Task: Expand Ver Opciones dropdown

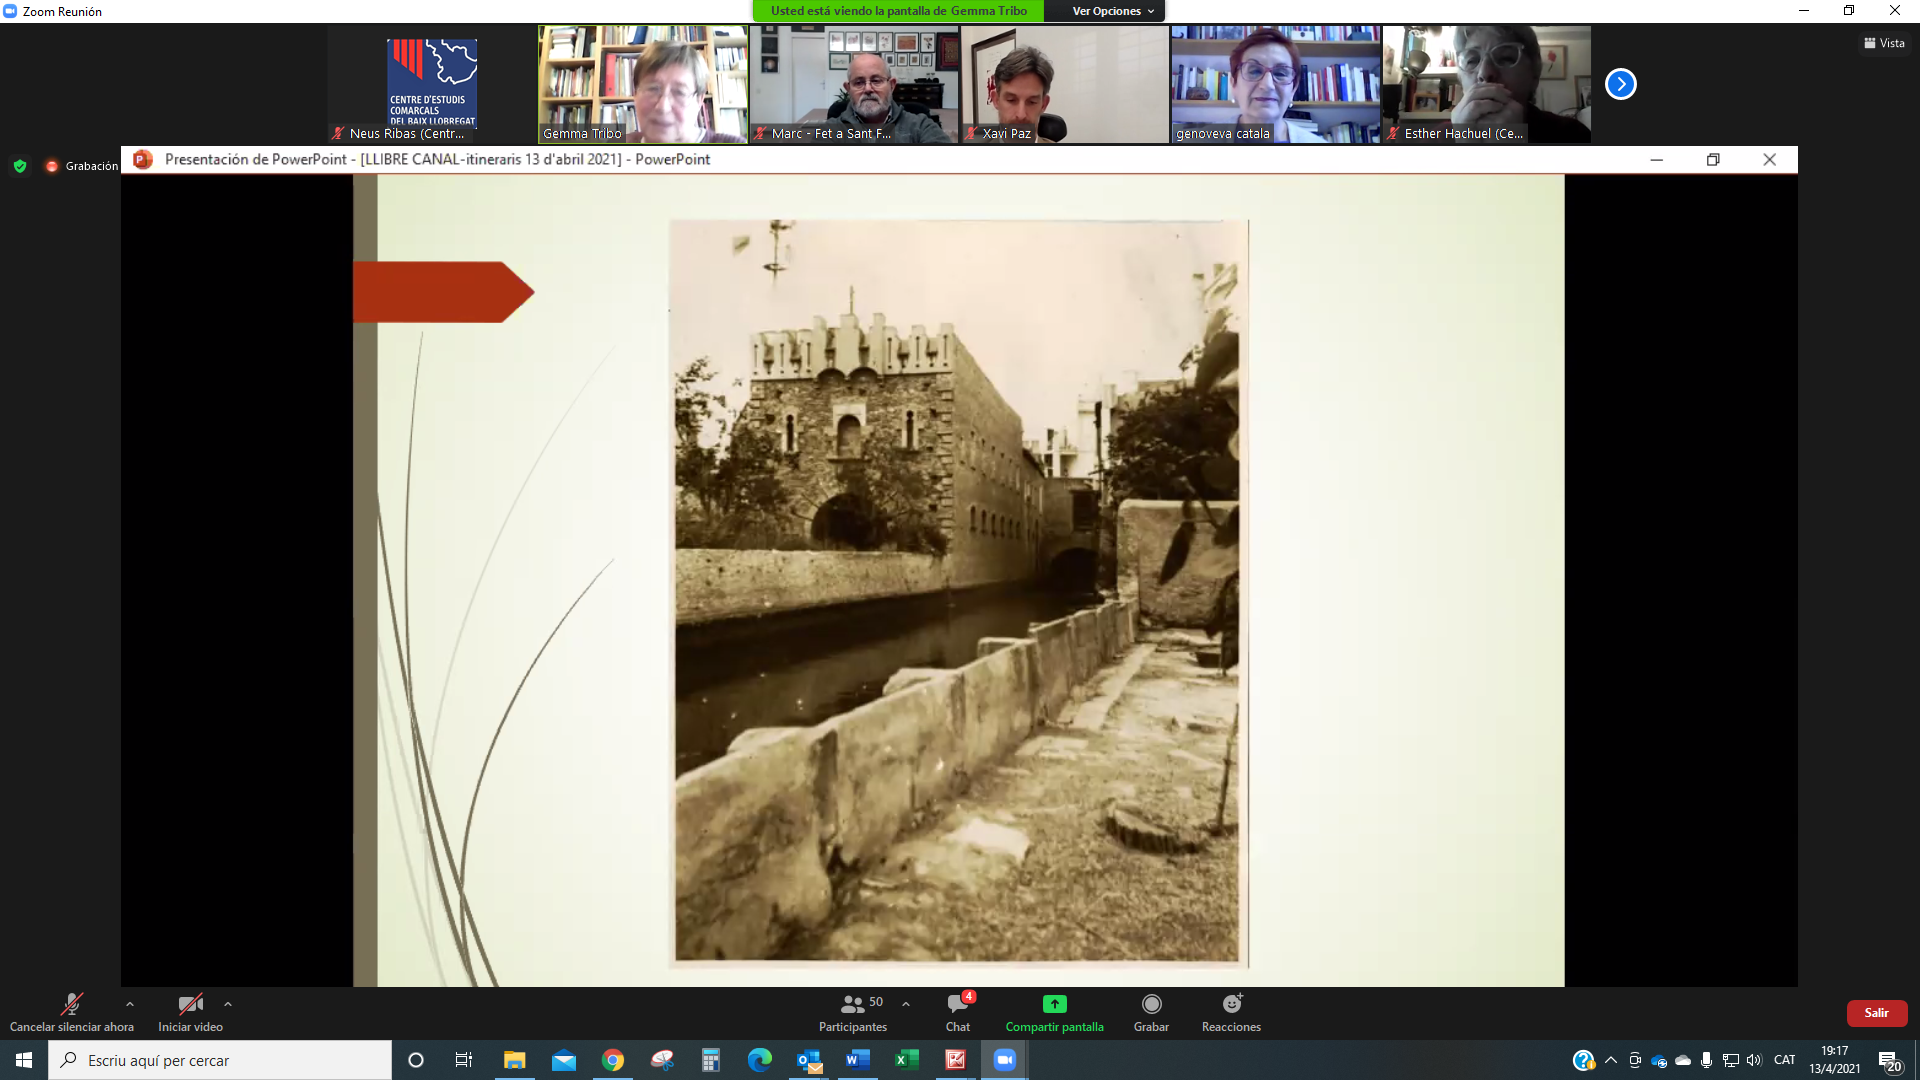Action: tap(1112, 11)
